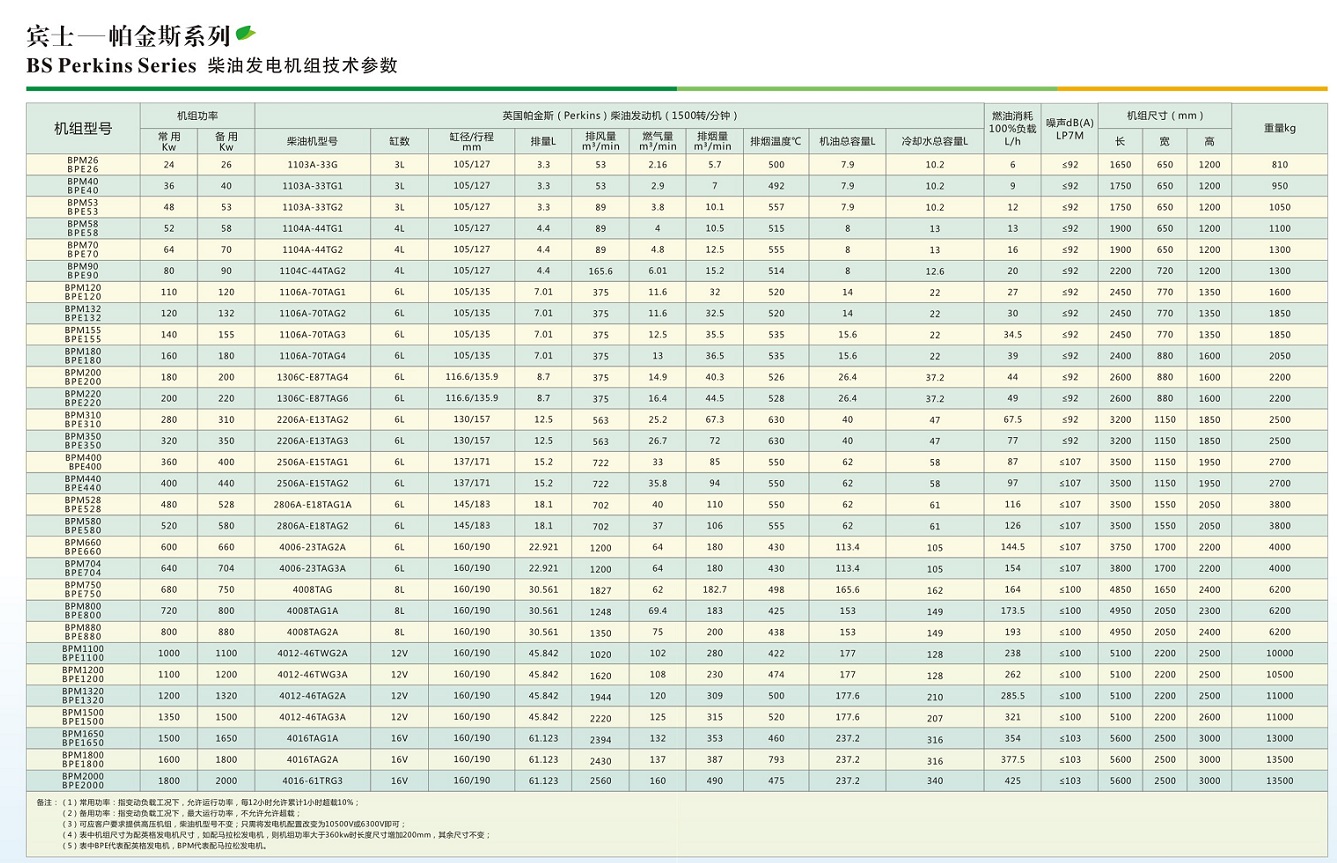1337x863 pixels.
Task: Click the "排量L" column header
Action: tap(543, 142)
